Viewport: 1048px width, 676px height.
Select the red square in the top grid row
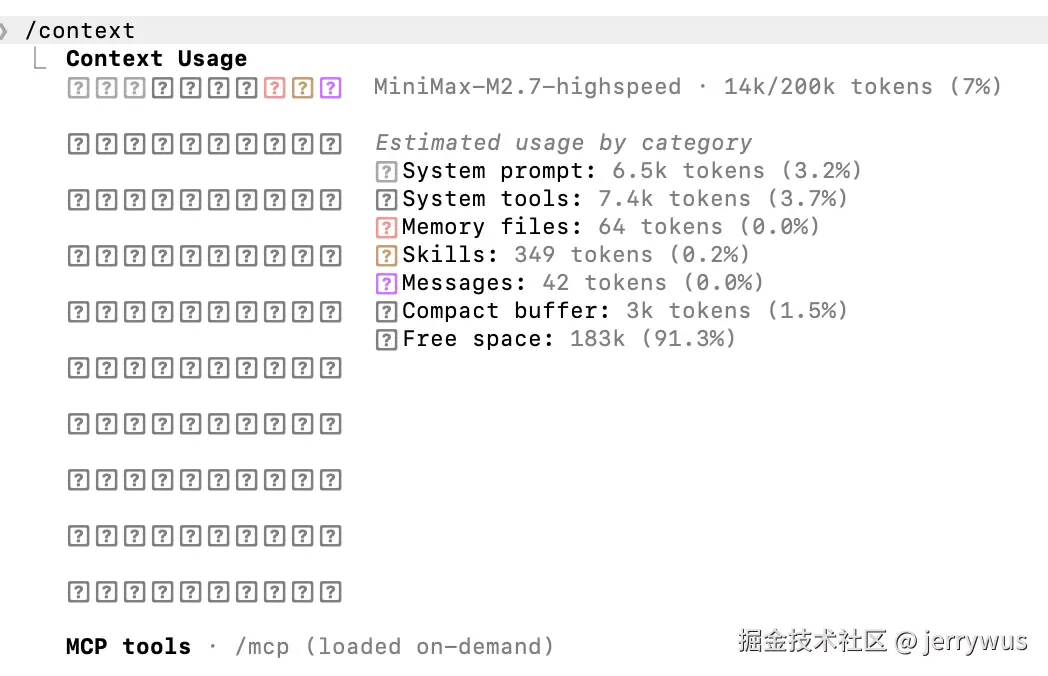click(x=274, y=88)
